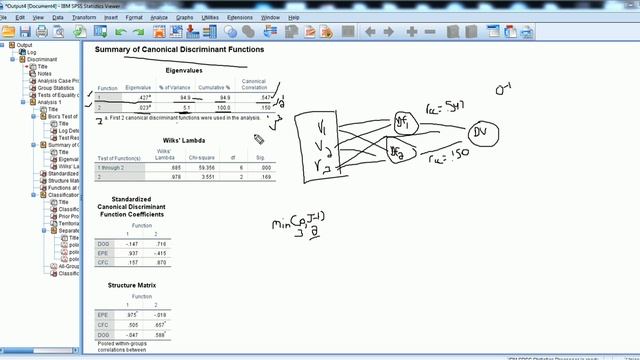Screen dimensions: 640x360
Task: Open the Edit menu
Action: tap(20, 18)
